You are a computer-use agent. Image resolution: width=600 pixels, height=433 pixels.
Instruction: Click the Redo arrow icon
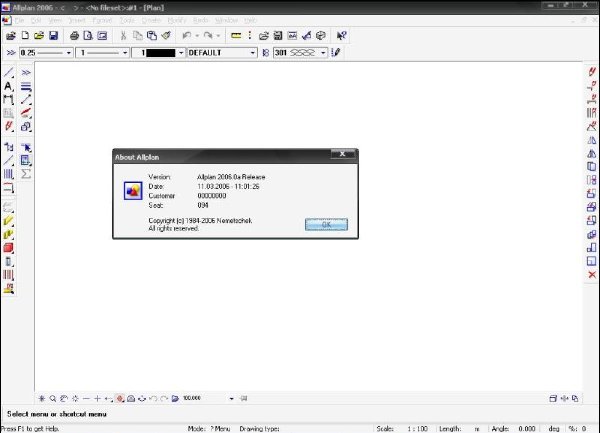pos(208,36)
